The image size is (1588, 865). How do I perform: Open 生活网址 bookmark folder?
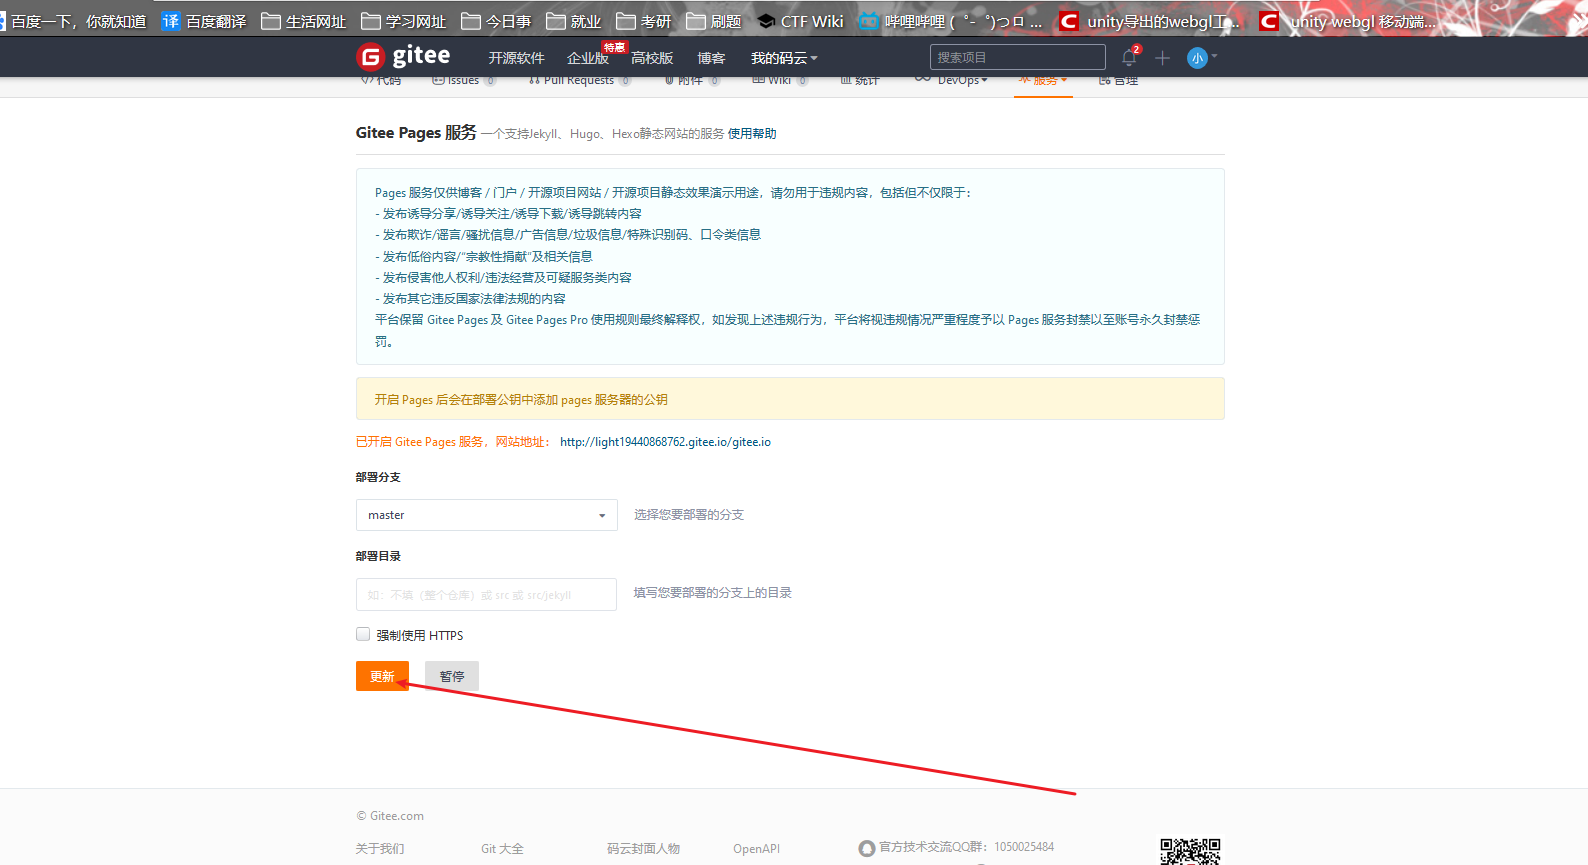point(303,21)
